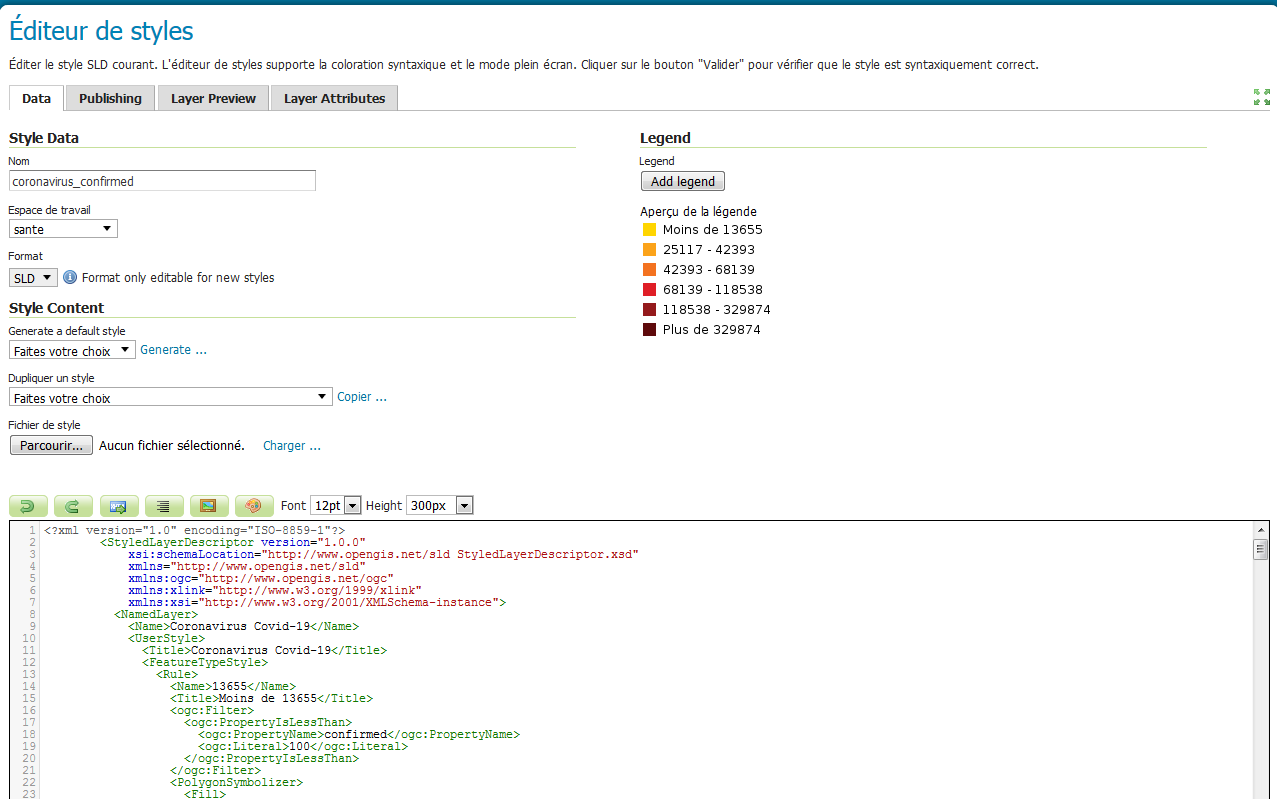This screenshot has height=799, width=1277.
Task: Click the "Format only editable for new styles" note
Action: pyautogui.click(x=178, y=278)
